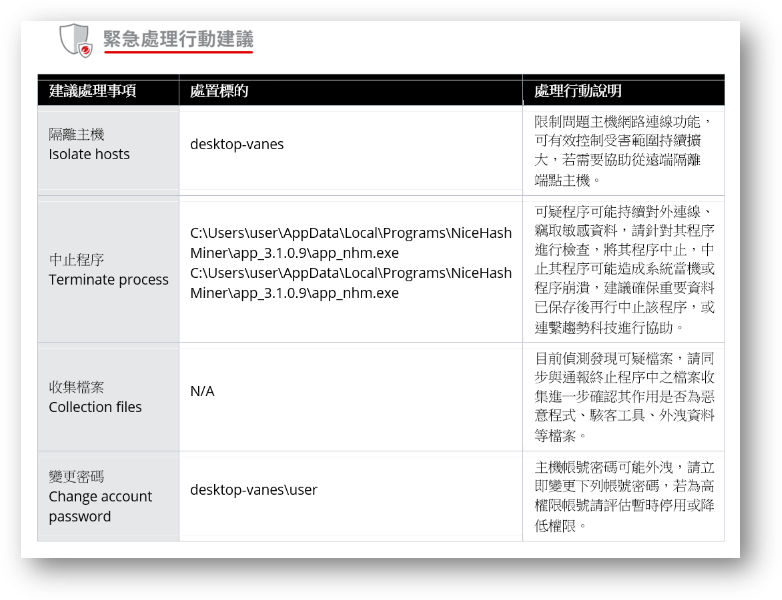Click the N/A cell in Collection files row
This screenshot has width=782, height=600.
pyautogui.click(x=202, y=391)
